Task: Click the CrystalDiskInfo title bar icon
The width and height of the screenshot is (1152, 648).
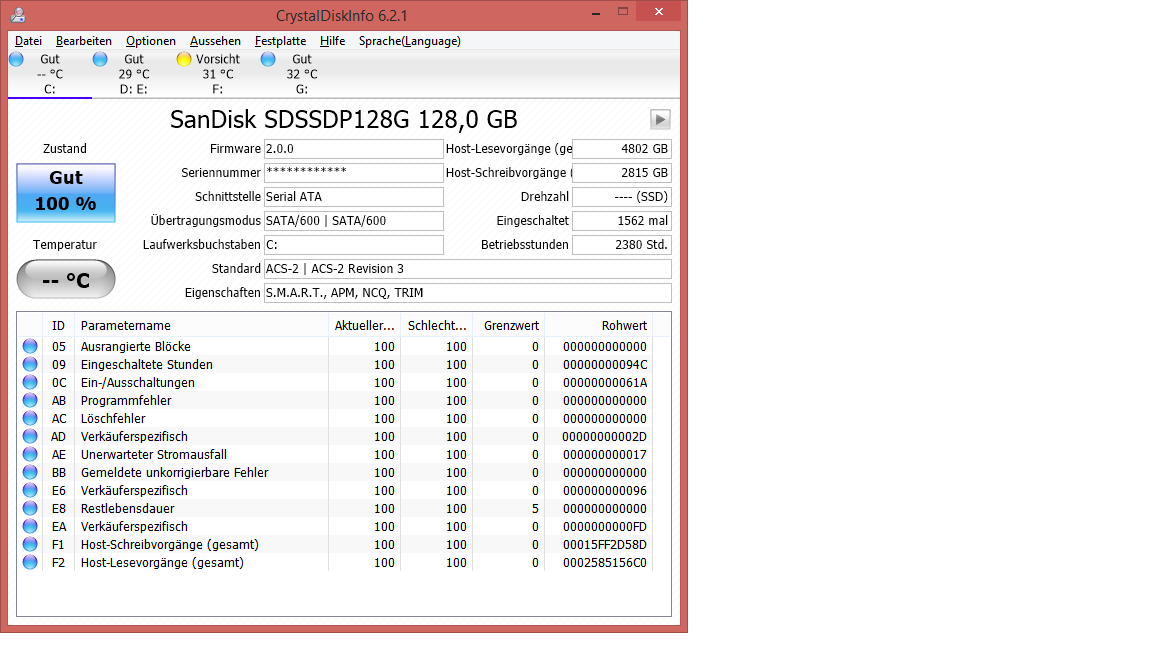Action: 18,15
